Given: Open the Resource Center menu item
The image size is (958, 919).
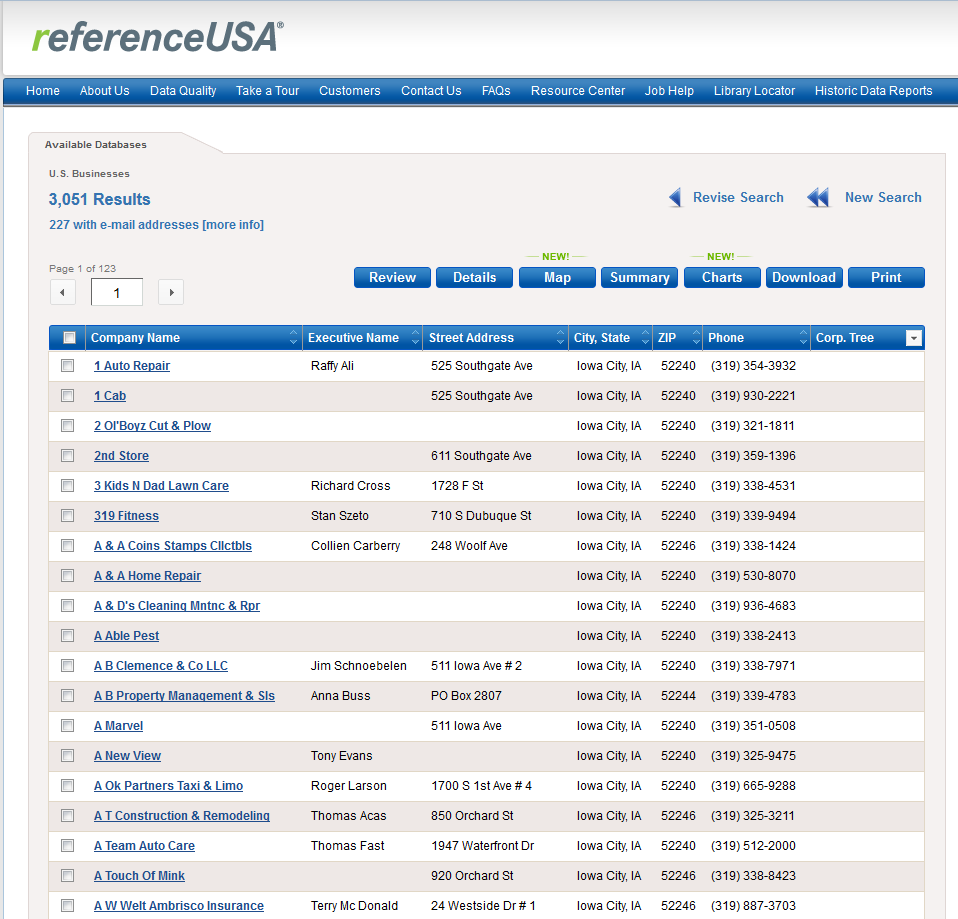Looking at the screenshot, I should pyautogui.click(x=577, y=91).
